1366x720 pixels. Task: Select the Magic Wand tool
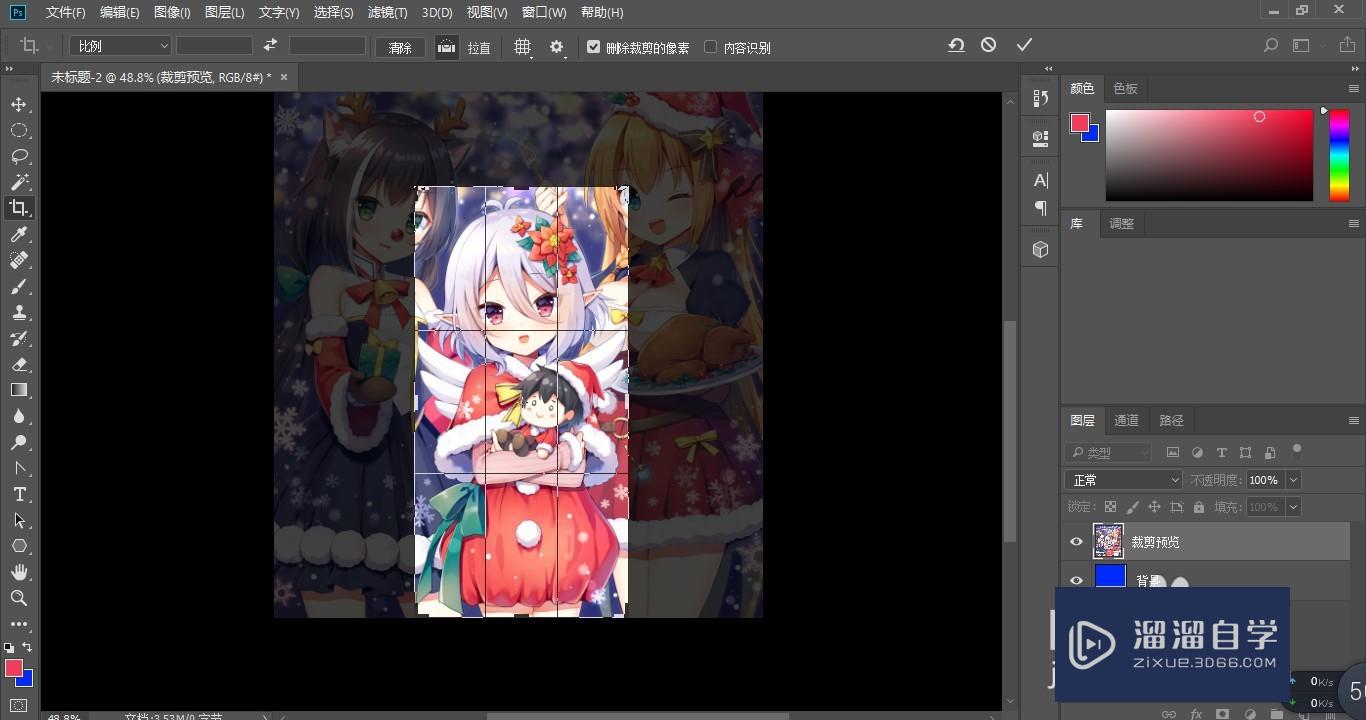[x=19, y=183]
